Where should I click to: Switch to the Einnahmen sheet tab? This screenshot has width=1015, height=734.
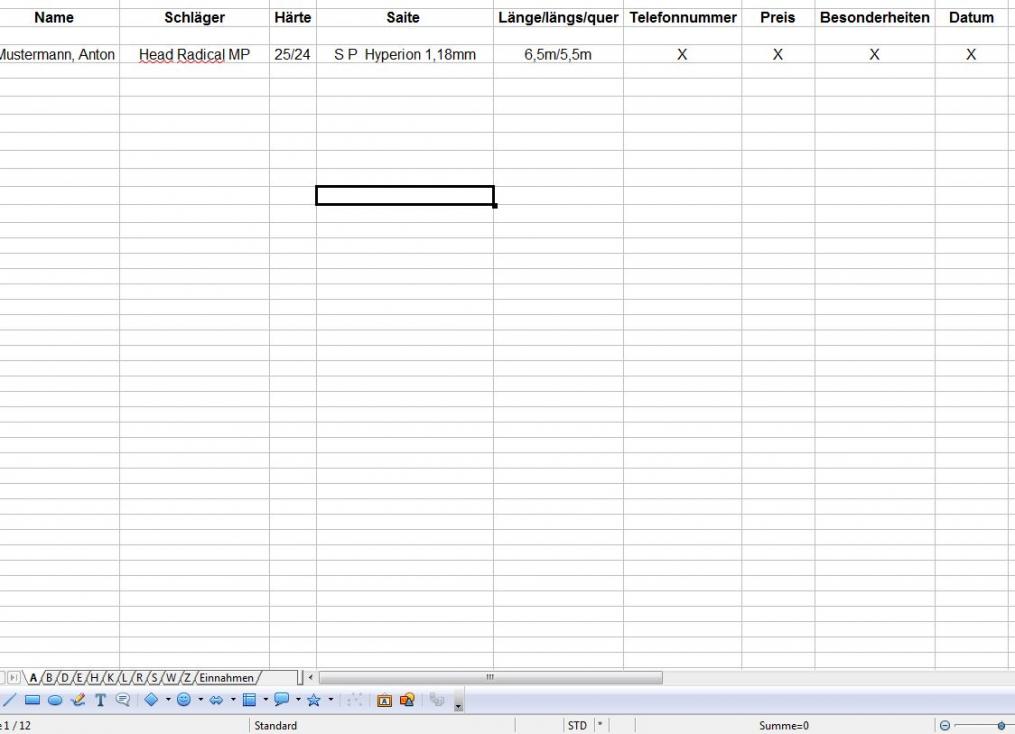[226, 678]
